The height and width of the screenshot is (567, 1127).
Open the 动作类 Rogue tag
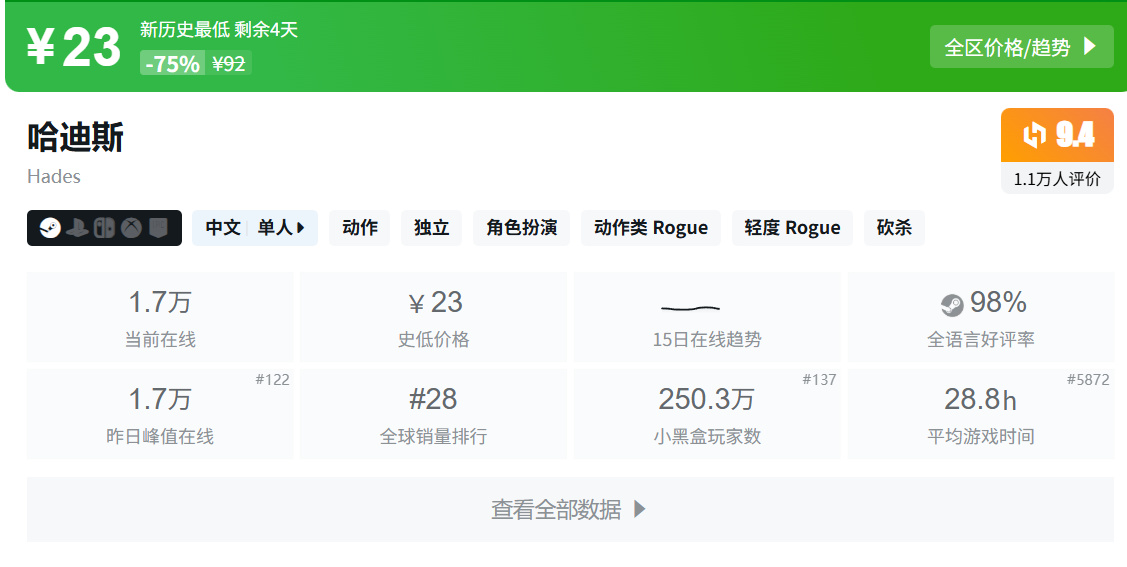(x=650, y=228)
